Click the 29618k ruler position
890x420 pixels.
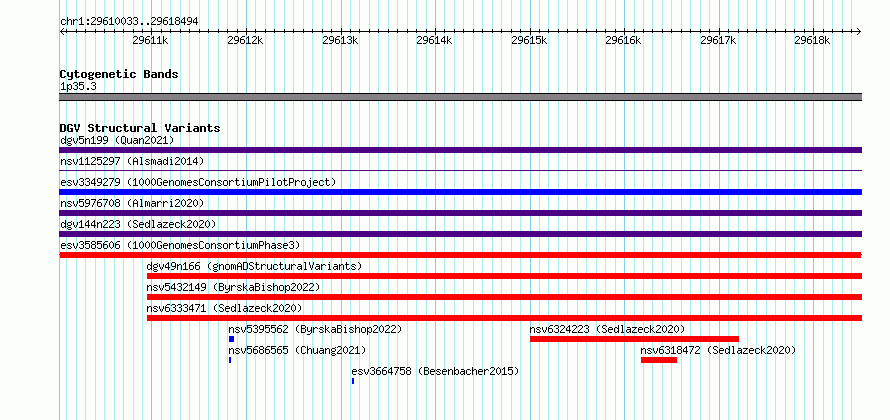click(x=812, y=40)
